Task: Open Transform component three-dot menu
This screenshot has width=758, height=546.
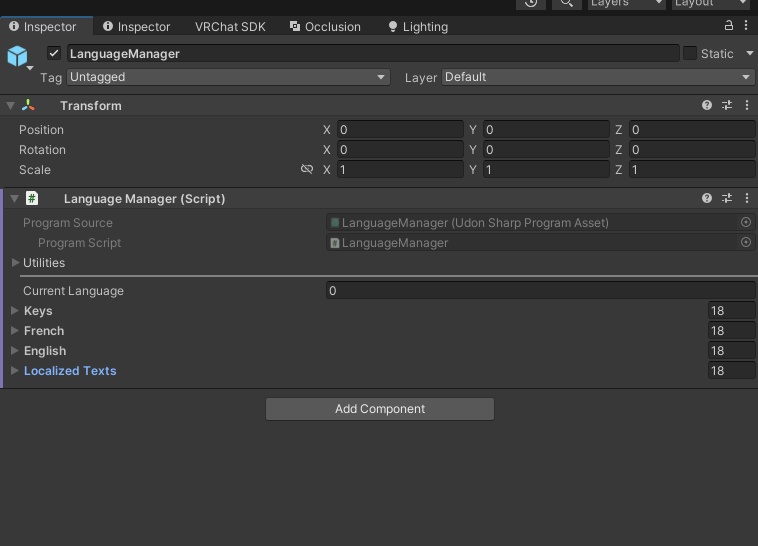Action: pos(747,105)
